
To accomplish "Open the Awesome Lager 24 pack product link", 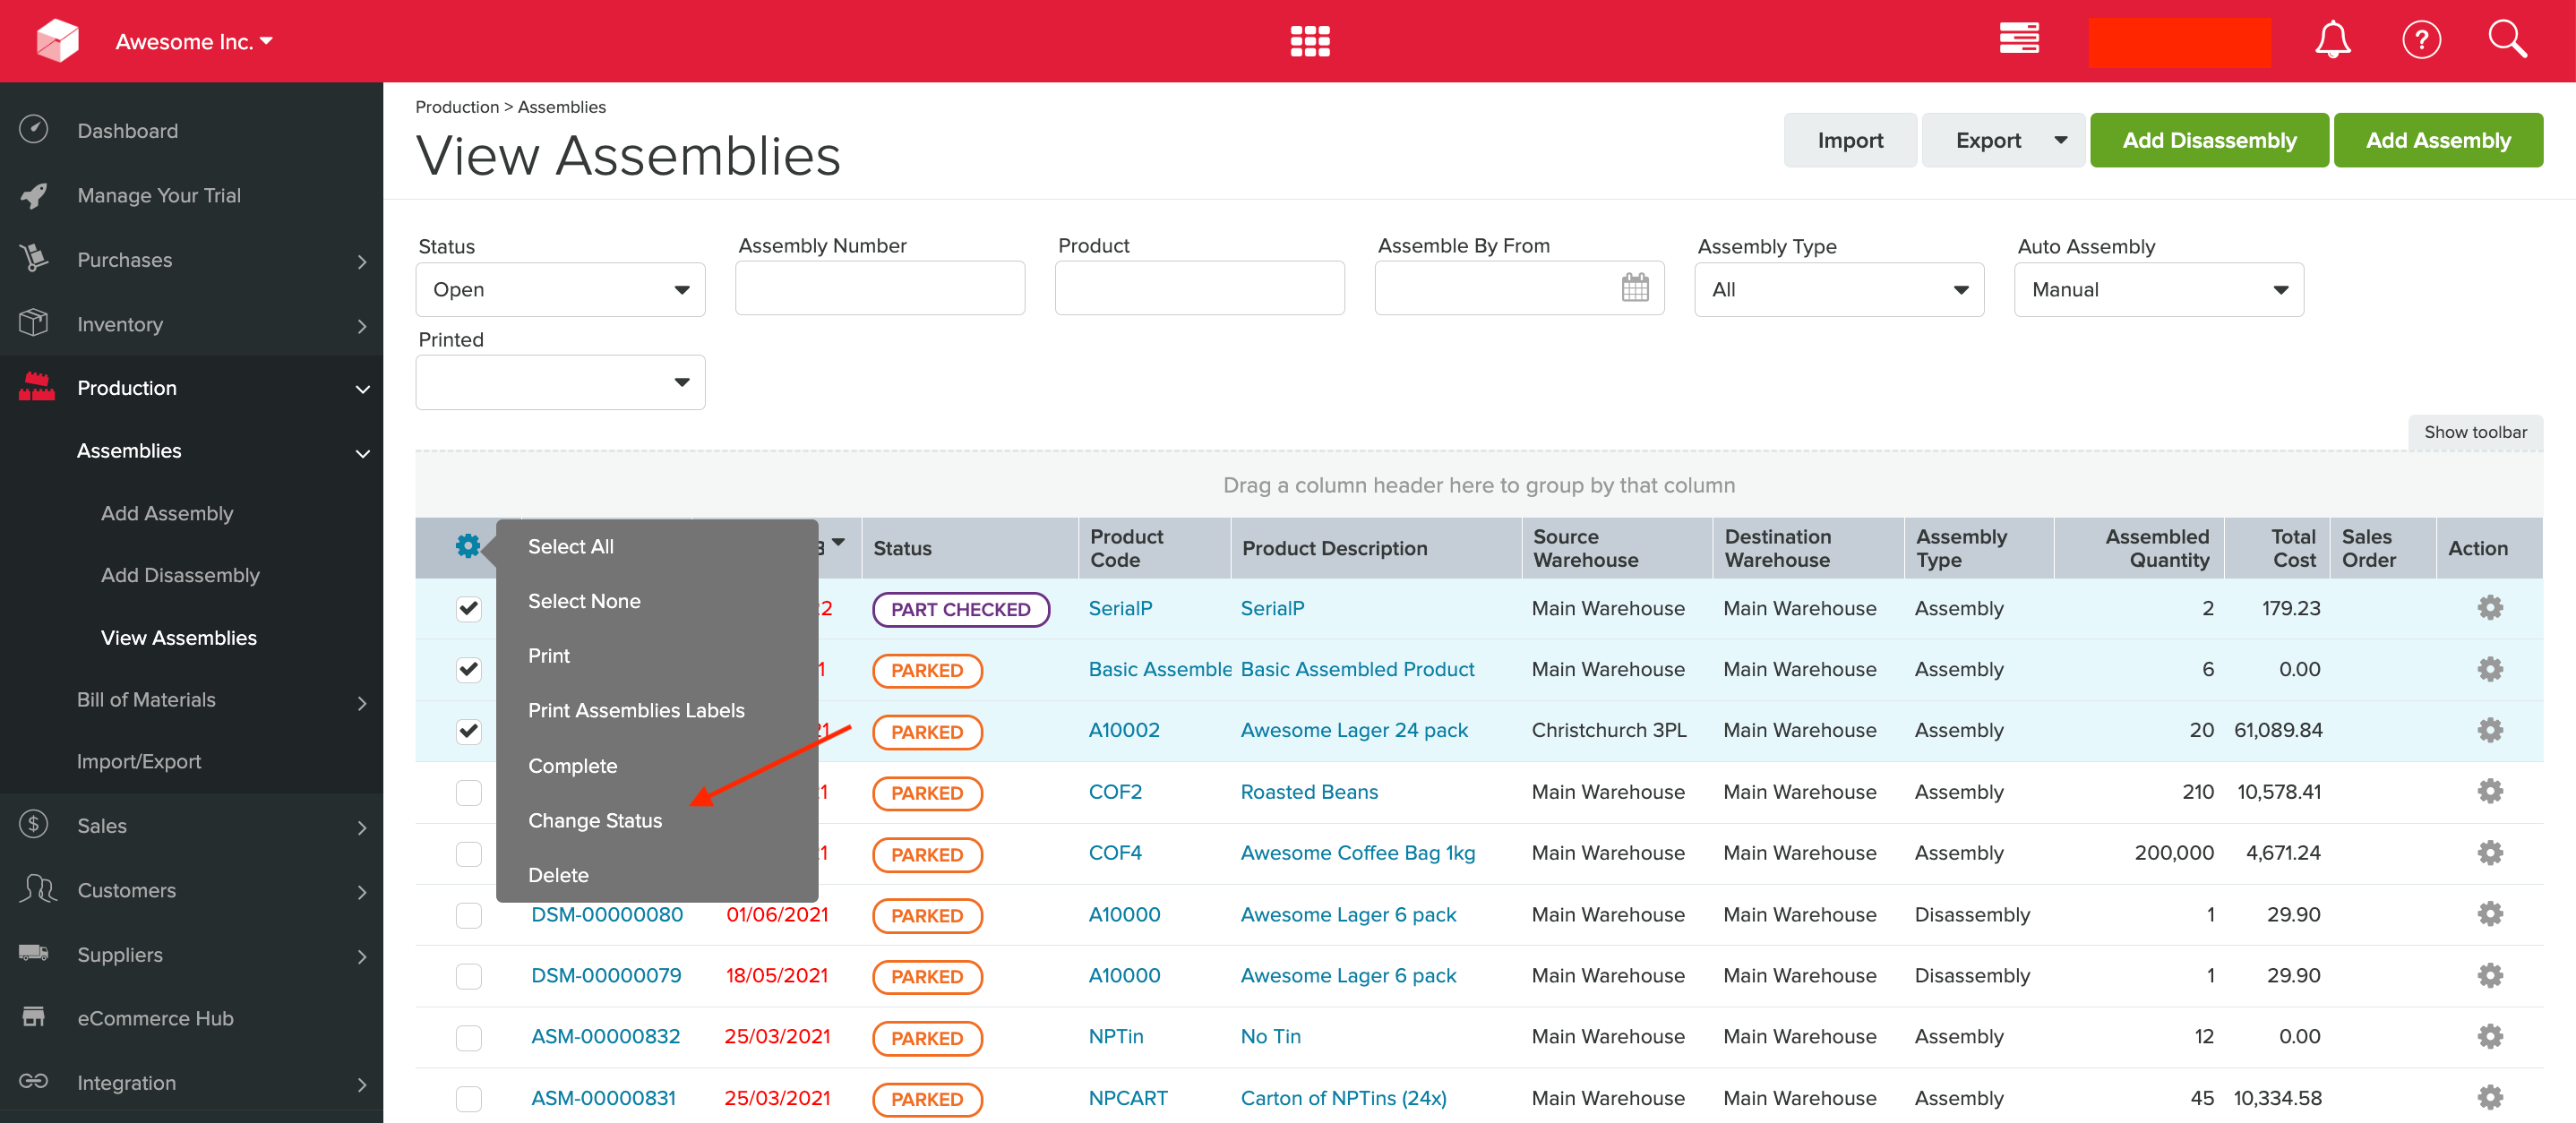I will (1353, 730).
